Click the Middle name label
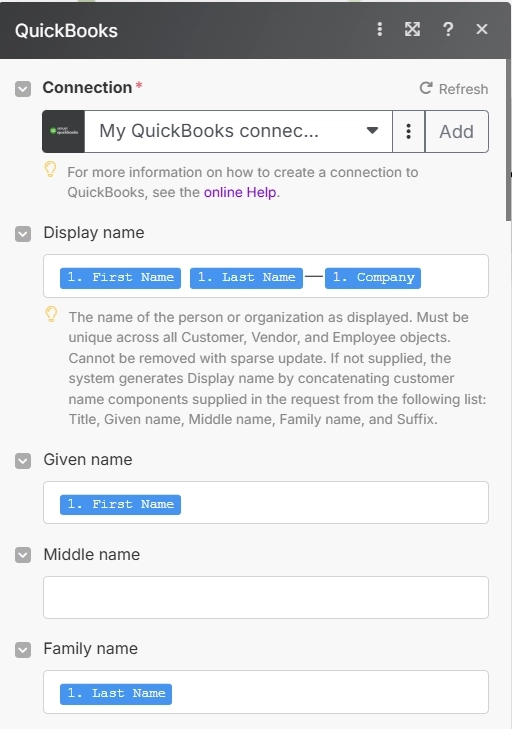Image resolution: width=512 pixels, height=729 pixels. [92, 554]
